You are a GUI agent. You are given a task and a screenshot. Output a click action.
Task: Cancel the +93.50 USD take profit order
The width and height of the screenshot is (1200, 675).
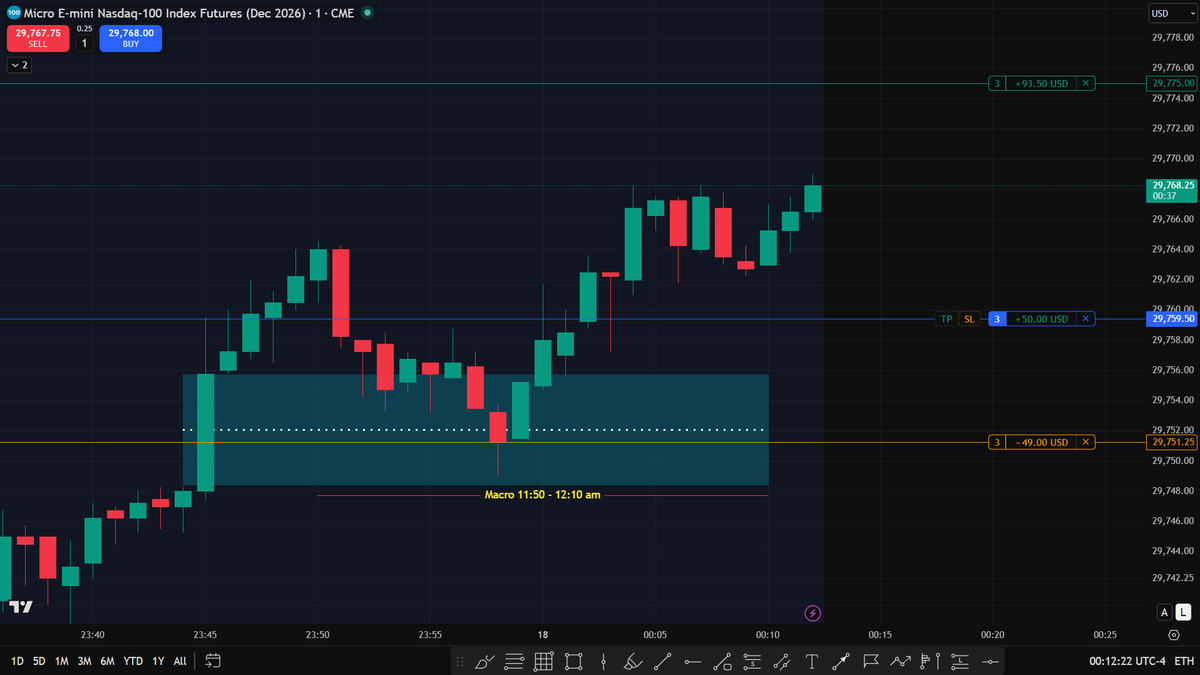[1087, 84]
